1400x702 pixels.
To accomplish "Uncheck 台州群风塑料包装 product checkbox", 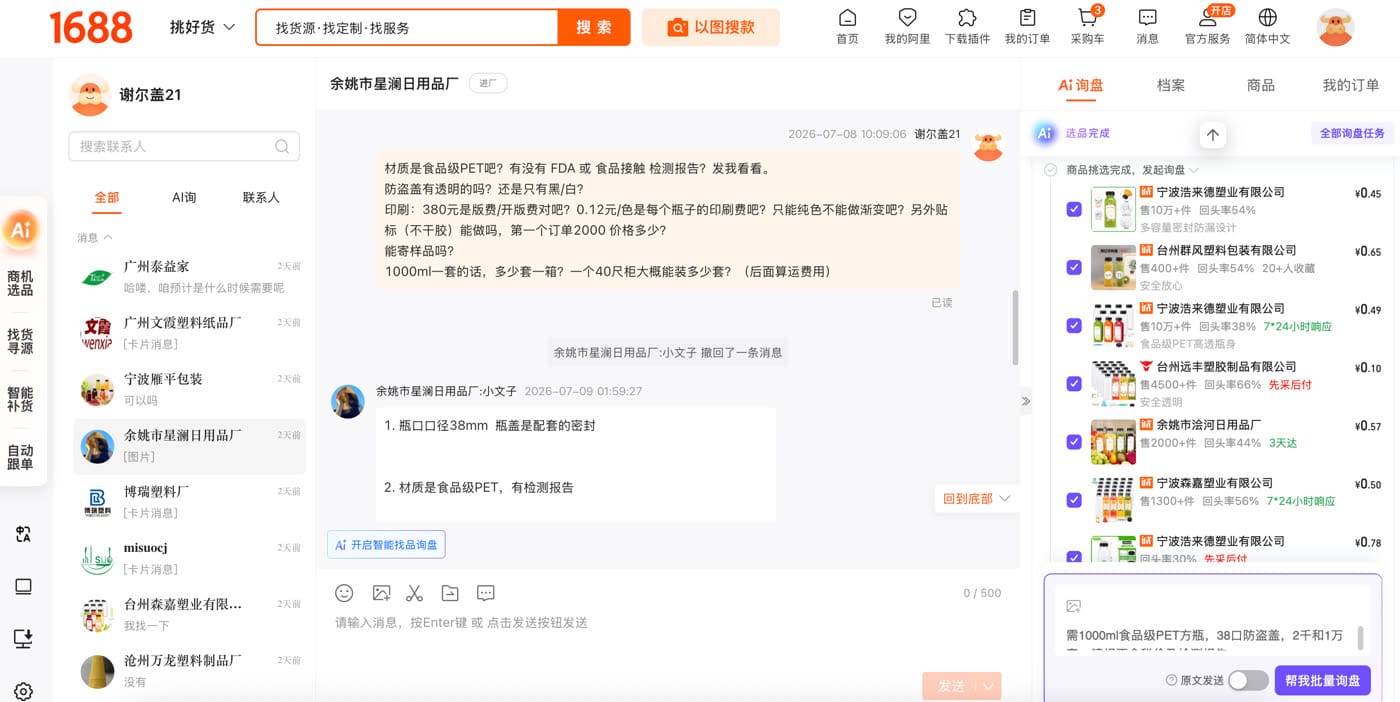I will 1074,267.
